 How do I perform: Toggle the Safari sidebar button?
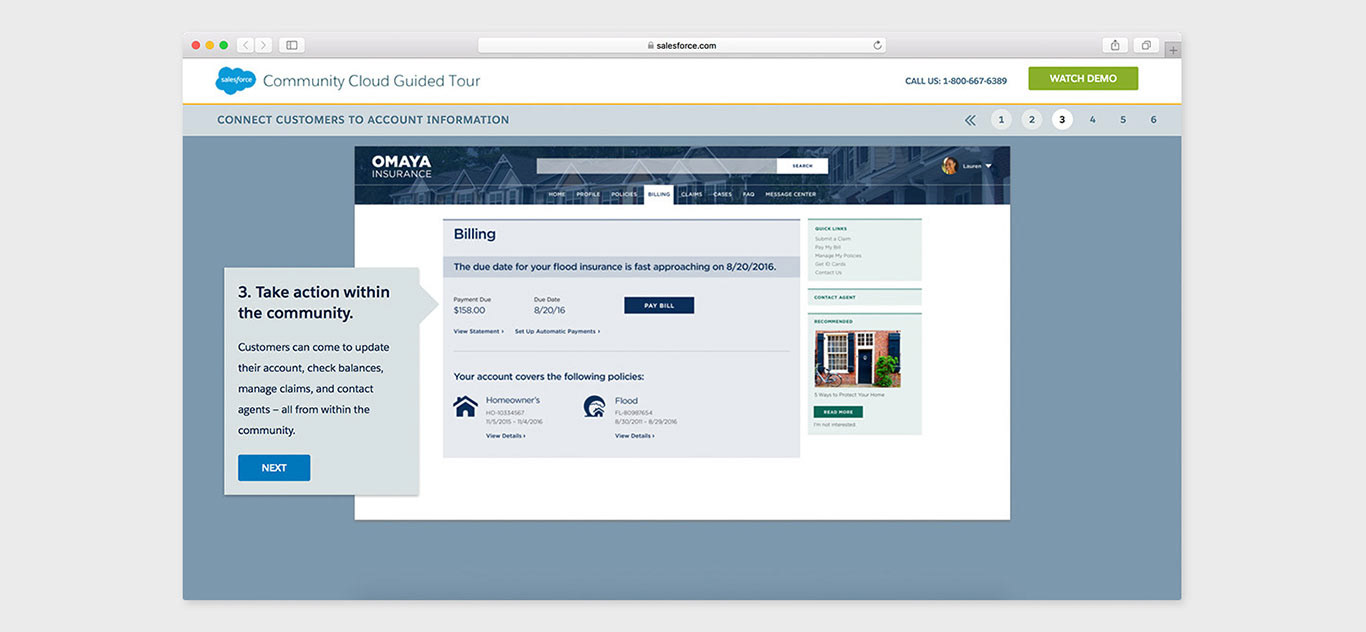coord(292,45)
